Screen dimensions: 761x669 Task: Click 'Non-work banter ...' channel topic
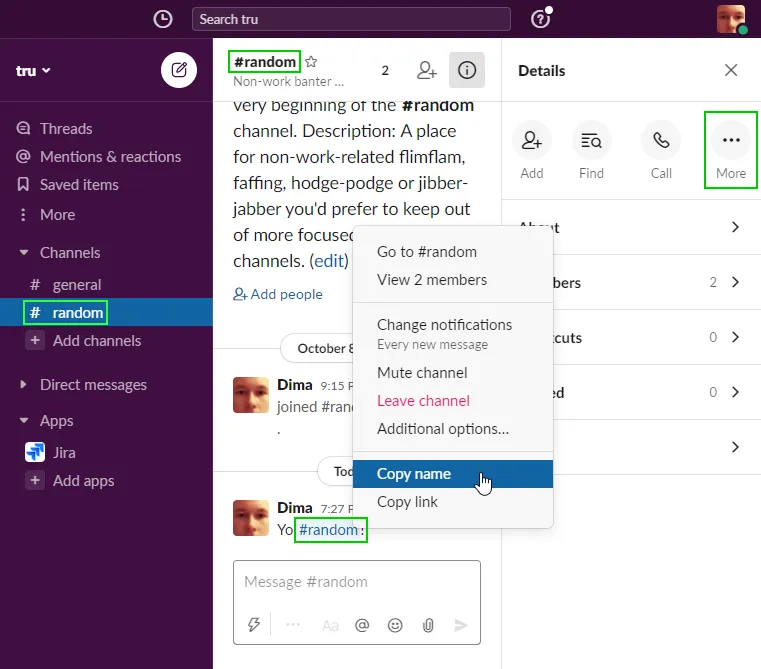pyautogui.click(x=288, y=82)
